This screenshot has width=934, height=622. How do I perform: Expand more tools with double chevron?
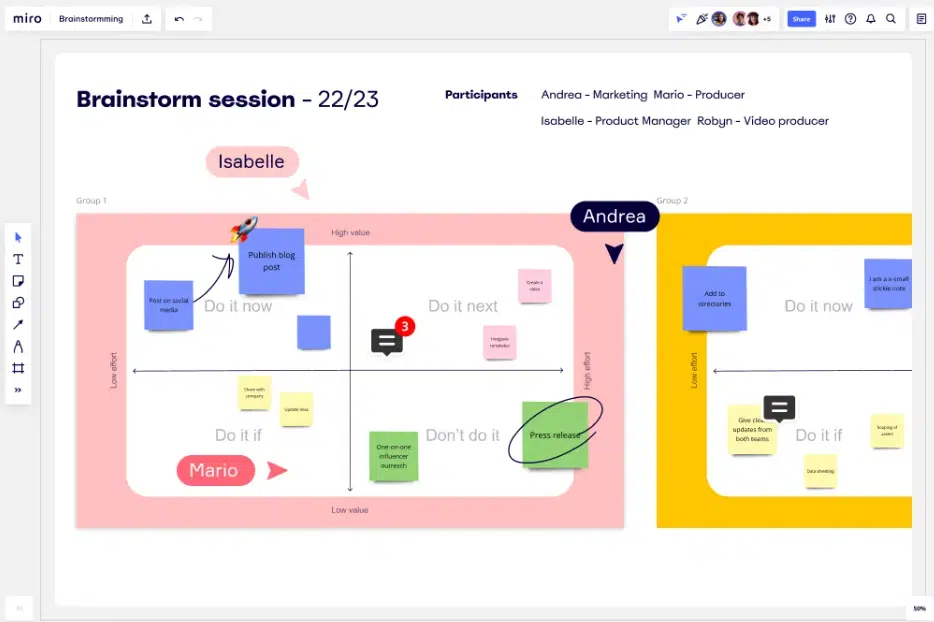coord(18,390)
